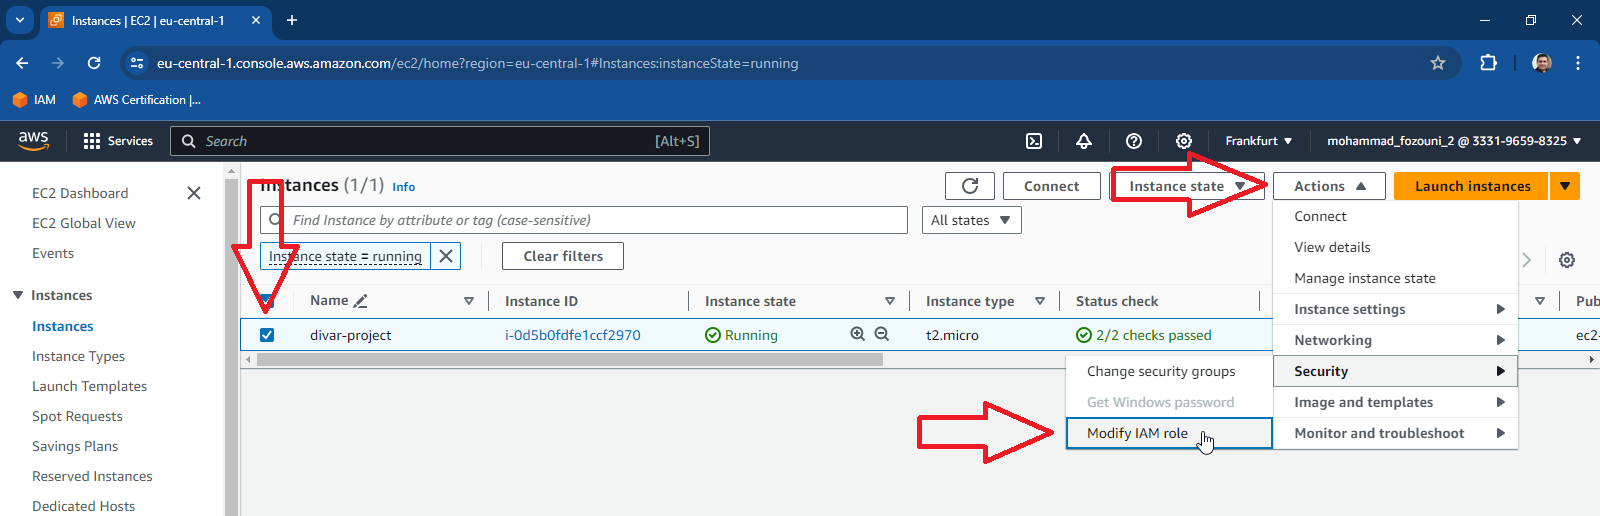
Task: Open the mohammad_fozouni_2 account menu
Action: click(1454, 141)
